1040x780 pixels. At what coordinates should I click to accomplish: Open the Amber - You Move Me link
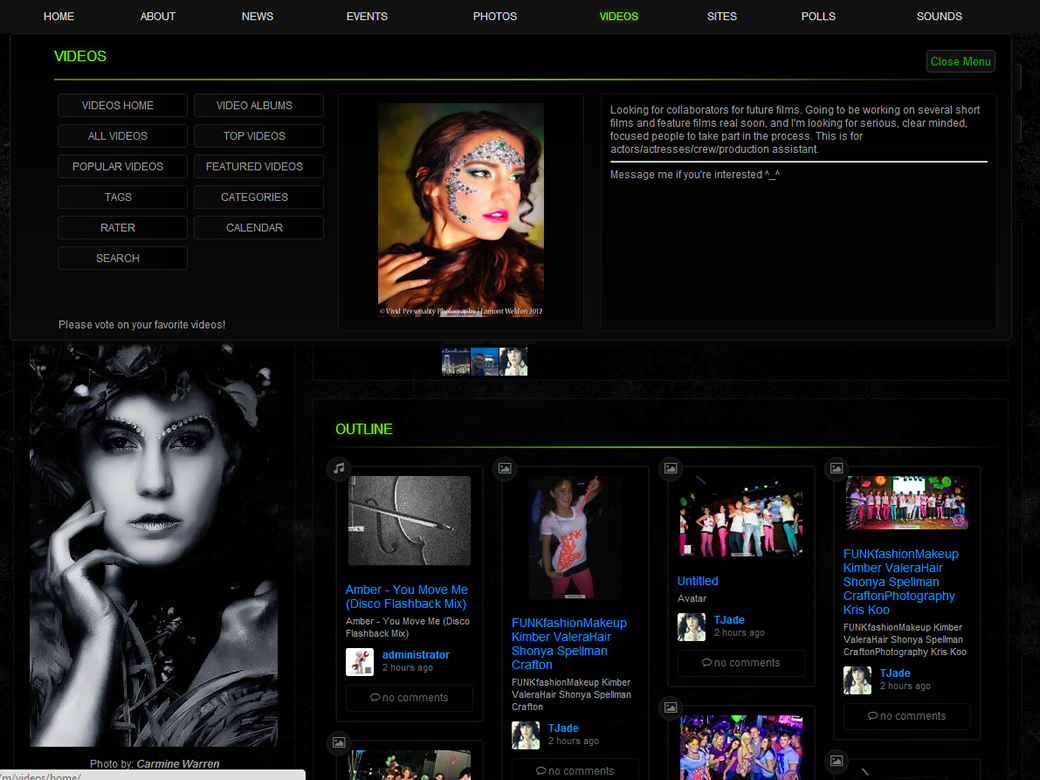point(406,597)
